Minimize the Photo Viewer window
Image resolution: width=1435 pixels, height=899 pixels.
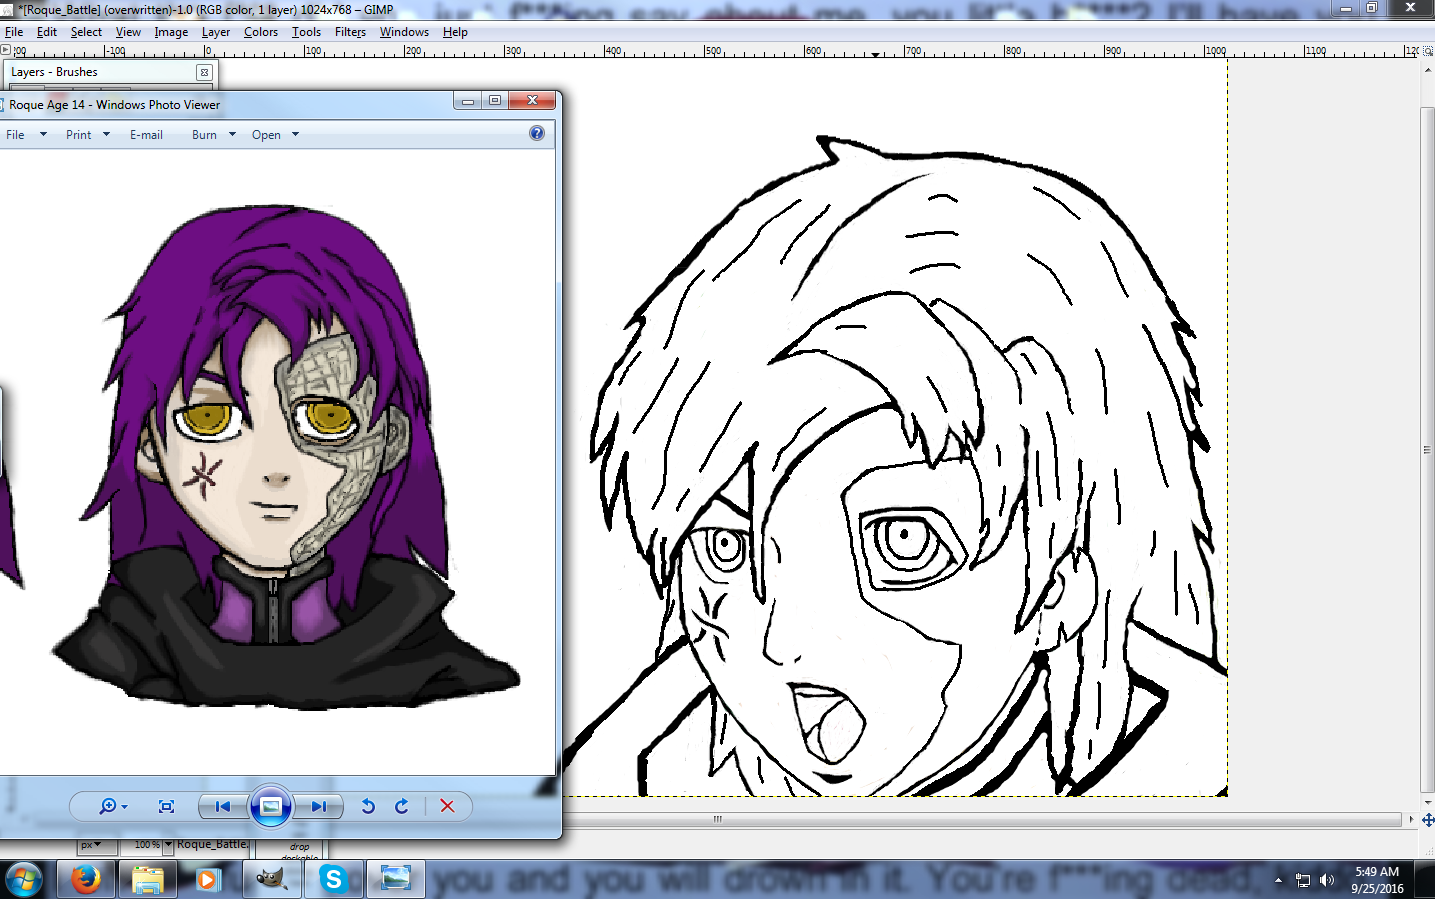click(467, 100)
